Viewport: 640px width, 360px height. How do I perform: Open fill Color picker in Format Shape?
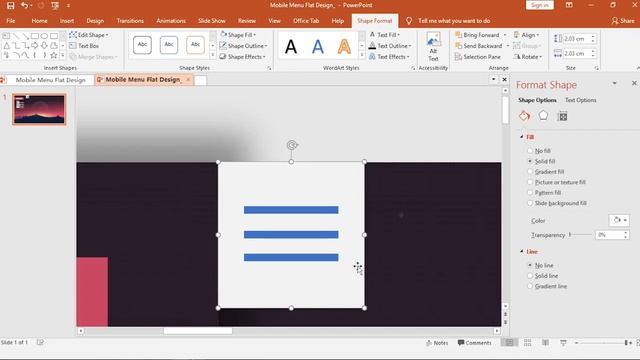(619, 220)
